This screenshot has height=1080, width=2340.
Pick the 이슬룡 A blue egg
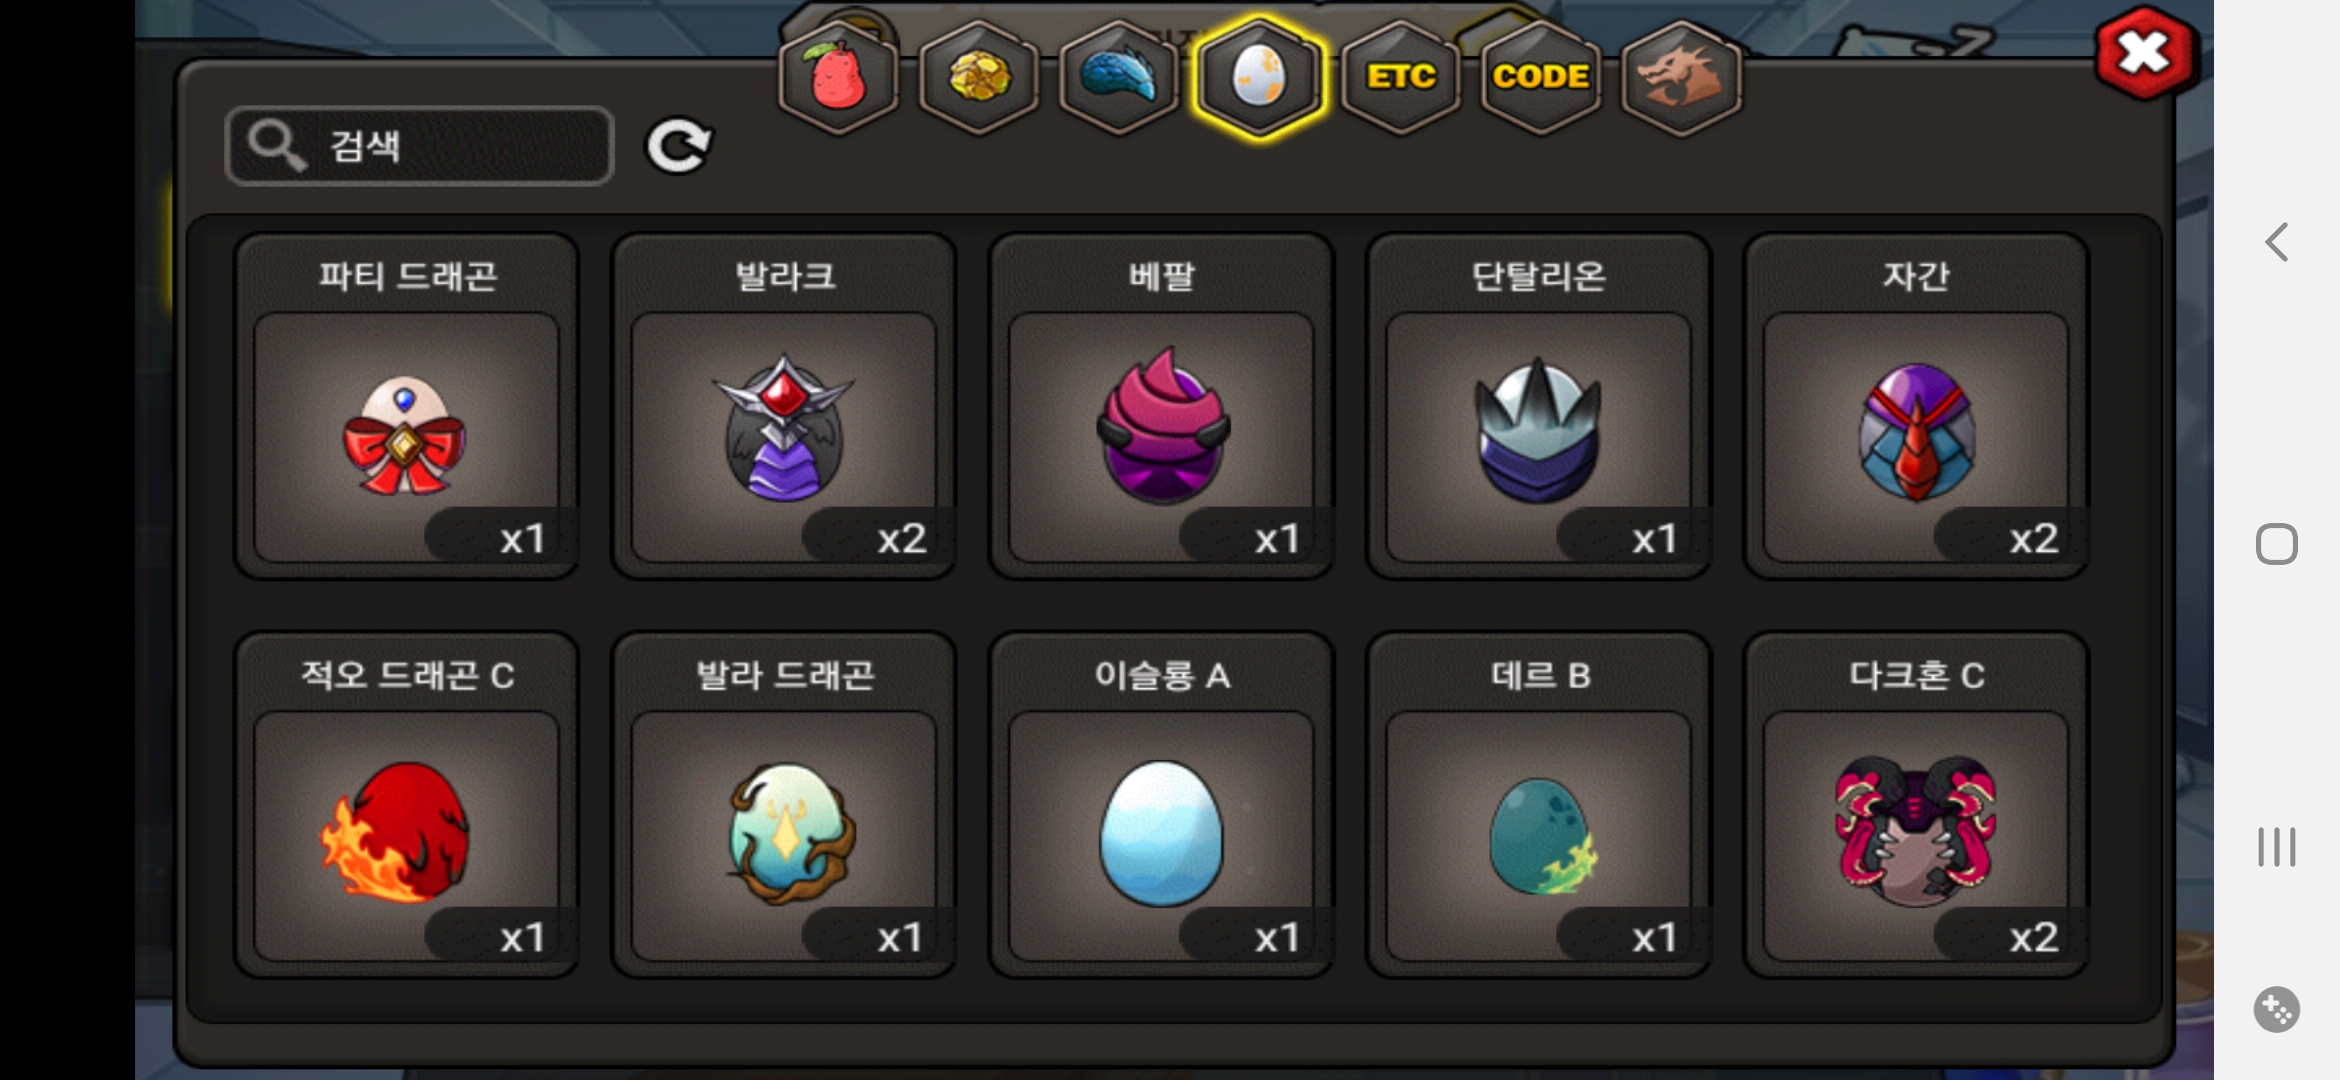(x=1161, y=805)
